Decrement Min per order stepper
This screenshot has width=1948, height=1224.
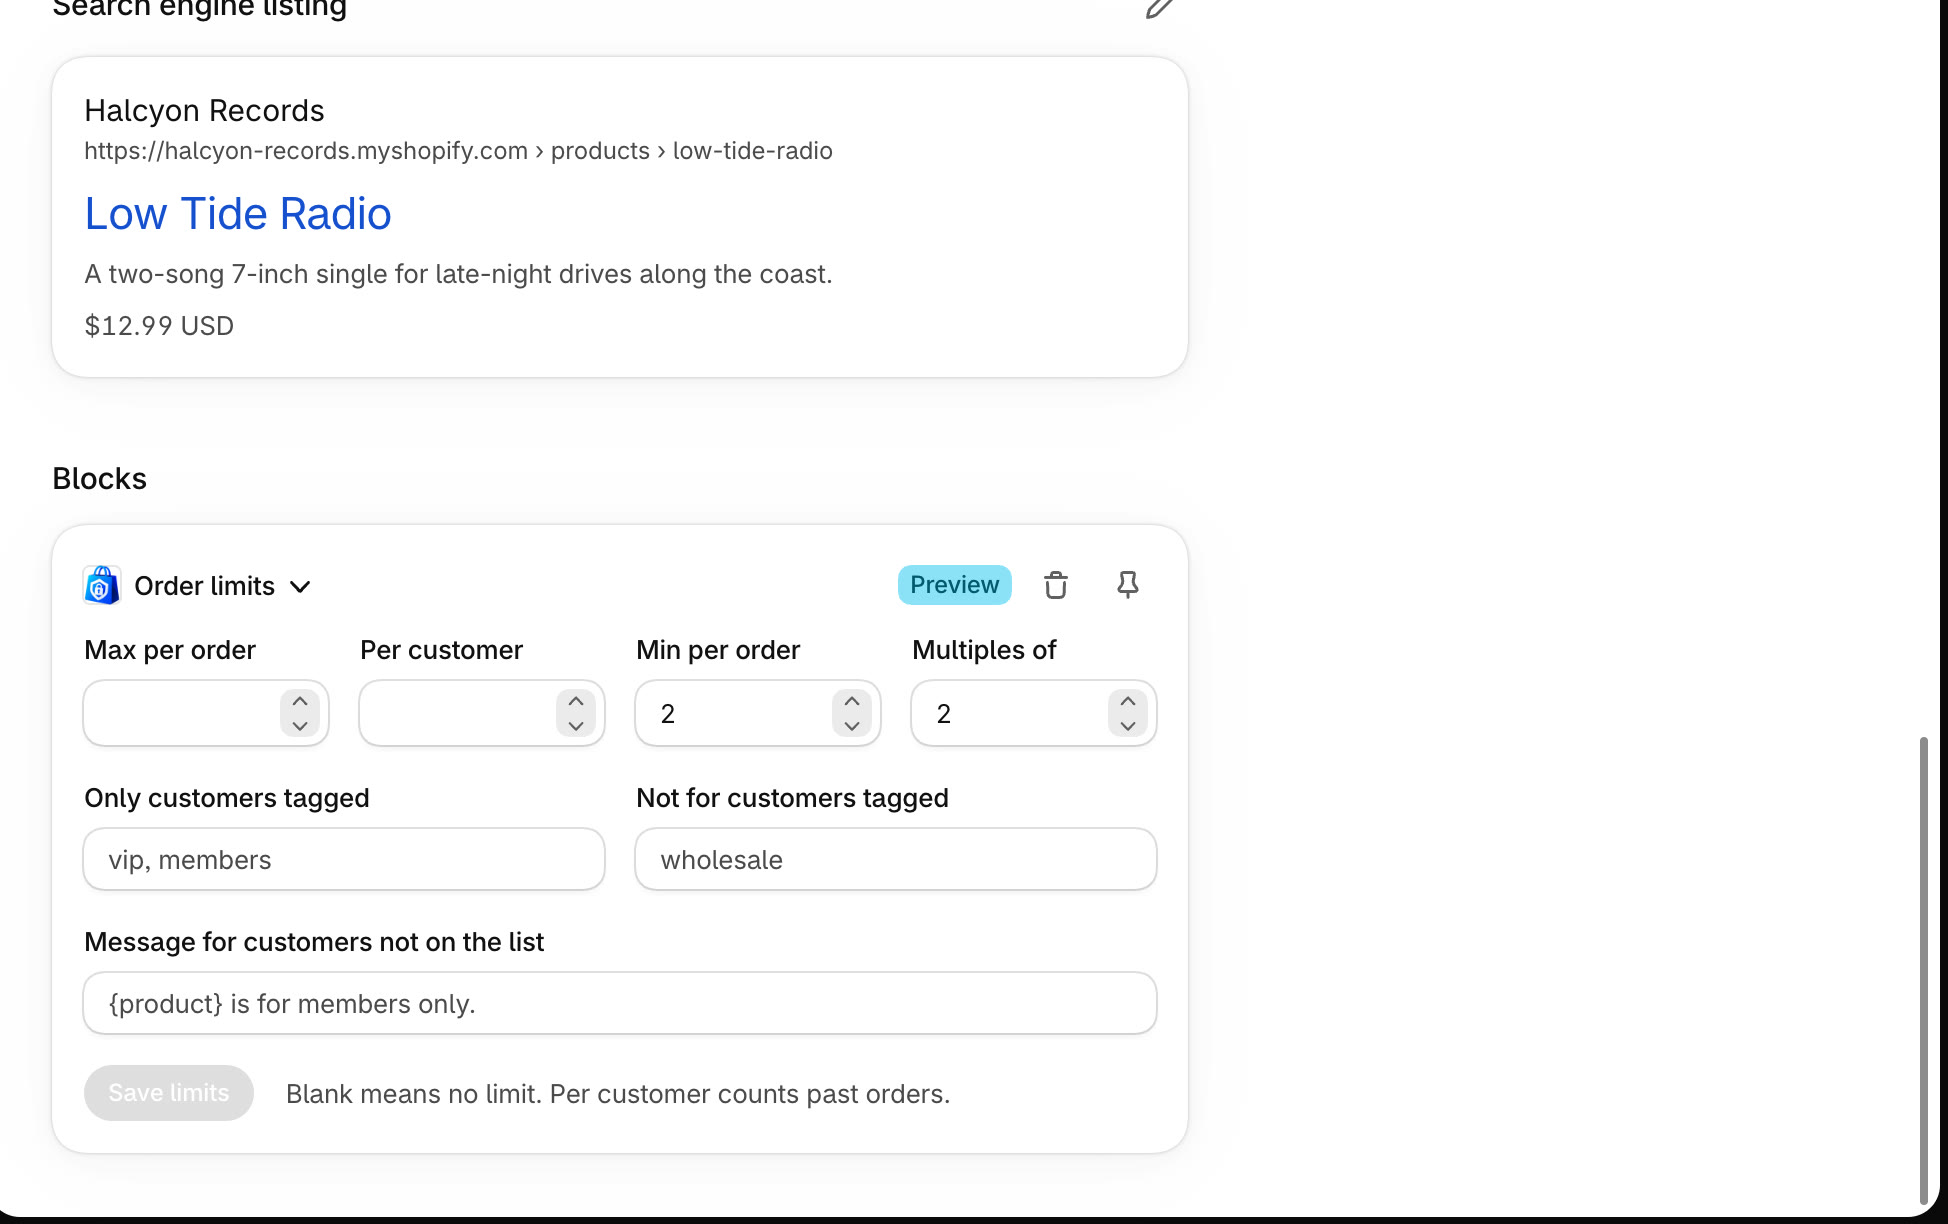point(852,726)
